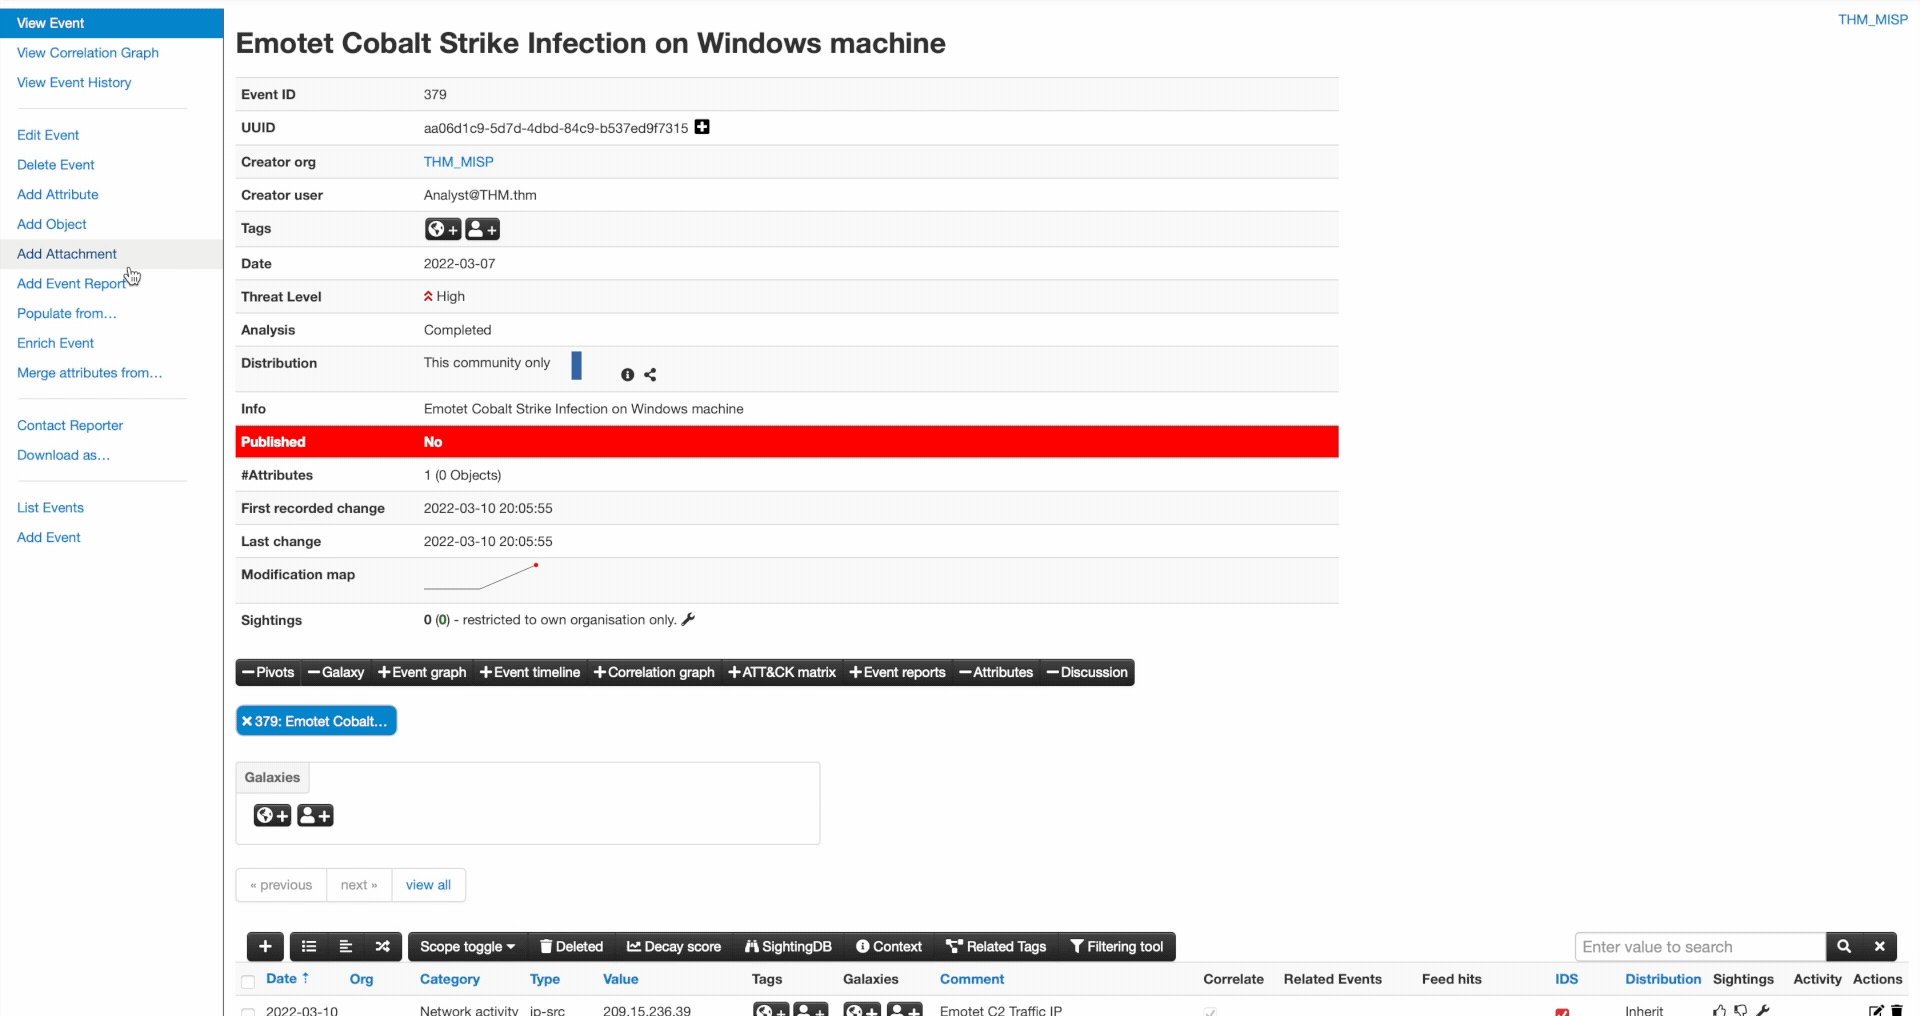Image resolution: width=1920 pixels, height=1016 pixels.
Task: Click the next » pagination button
Action: click(359, 885)
